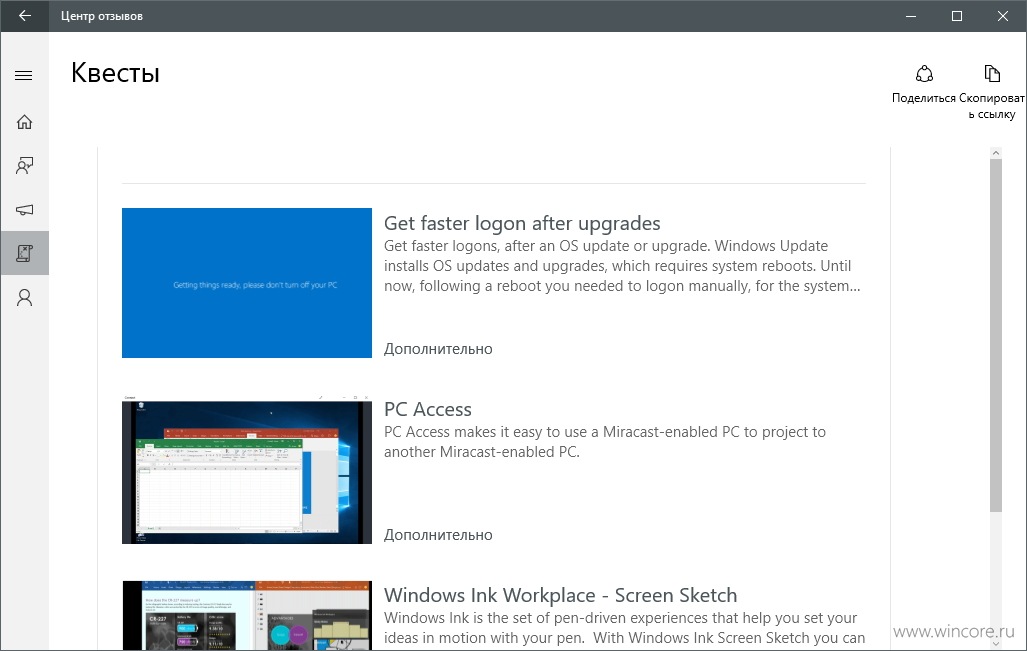The height and width of the screenshot is (651, 1027).
Task: Open the Feedback section icon in sidebar
Action: click(x=24, y=166)
